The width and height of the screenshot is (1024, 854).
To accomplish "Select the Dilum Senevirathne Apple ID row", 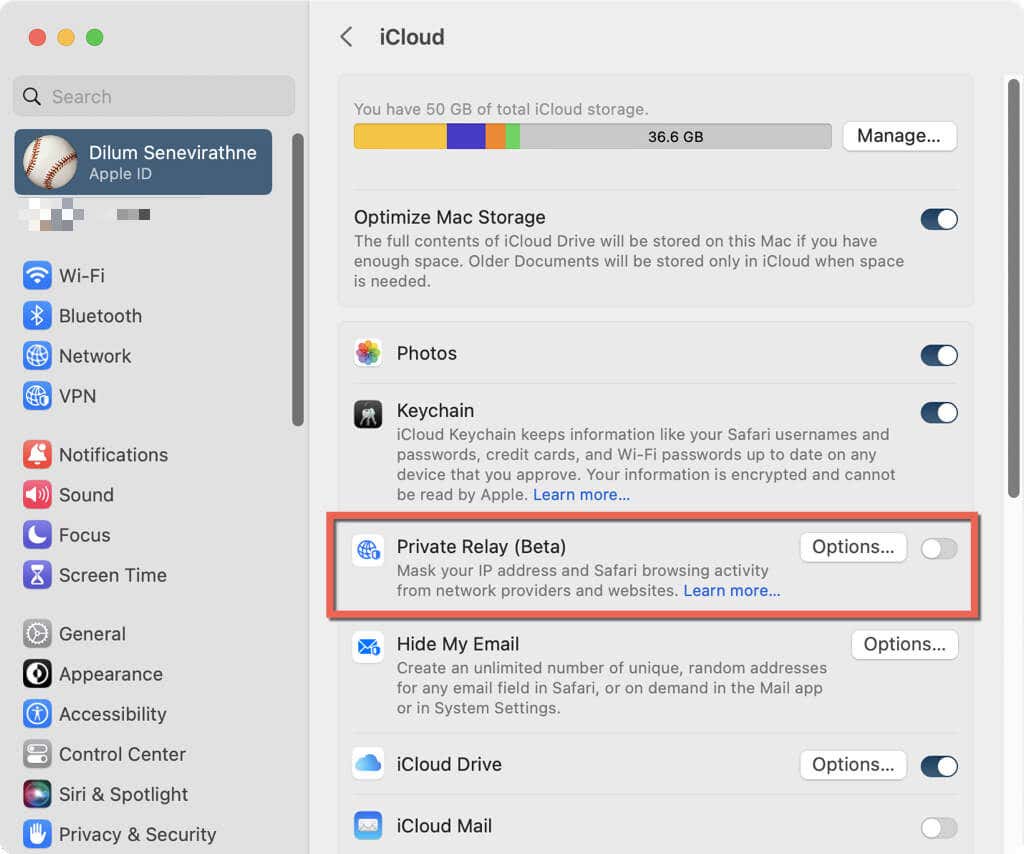I will coord(143,162).
